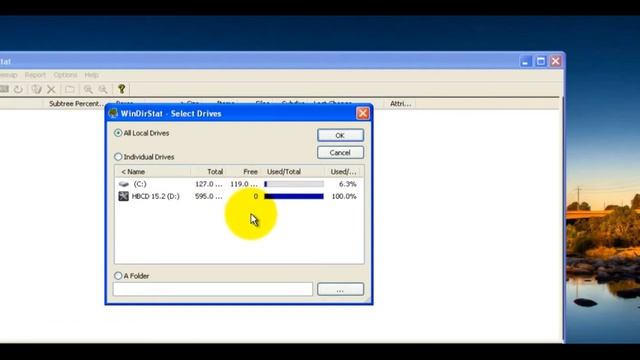
Task: Minimize the main WinDirStat window
Action: (x=525, y=62)
